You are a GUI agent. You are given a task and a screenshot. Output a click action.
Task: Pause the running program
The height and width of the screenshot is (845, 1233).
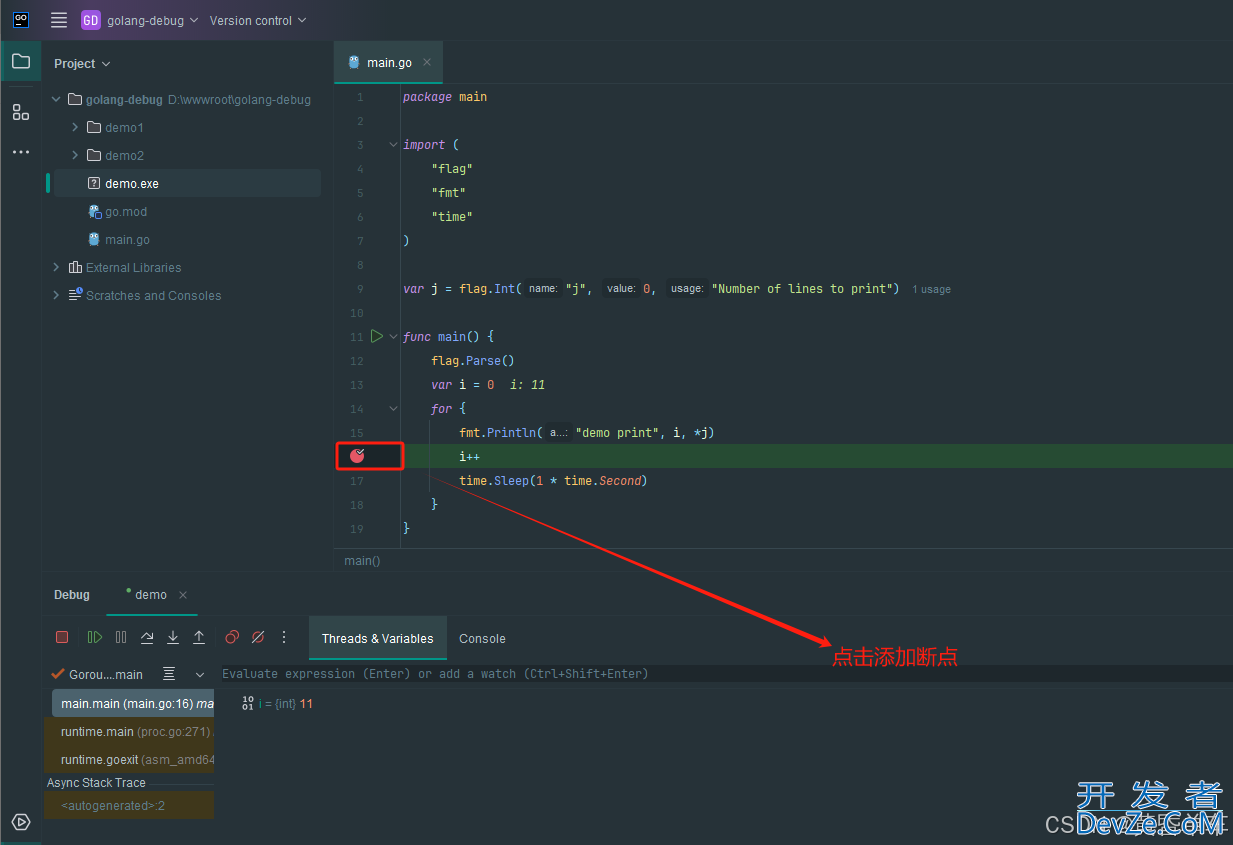point(121,637)
